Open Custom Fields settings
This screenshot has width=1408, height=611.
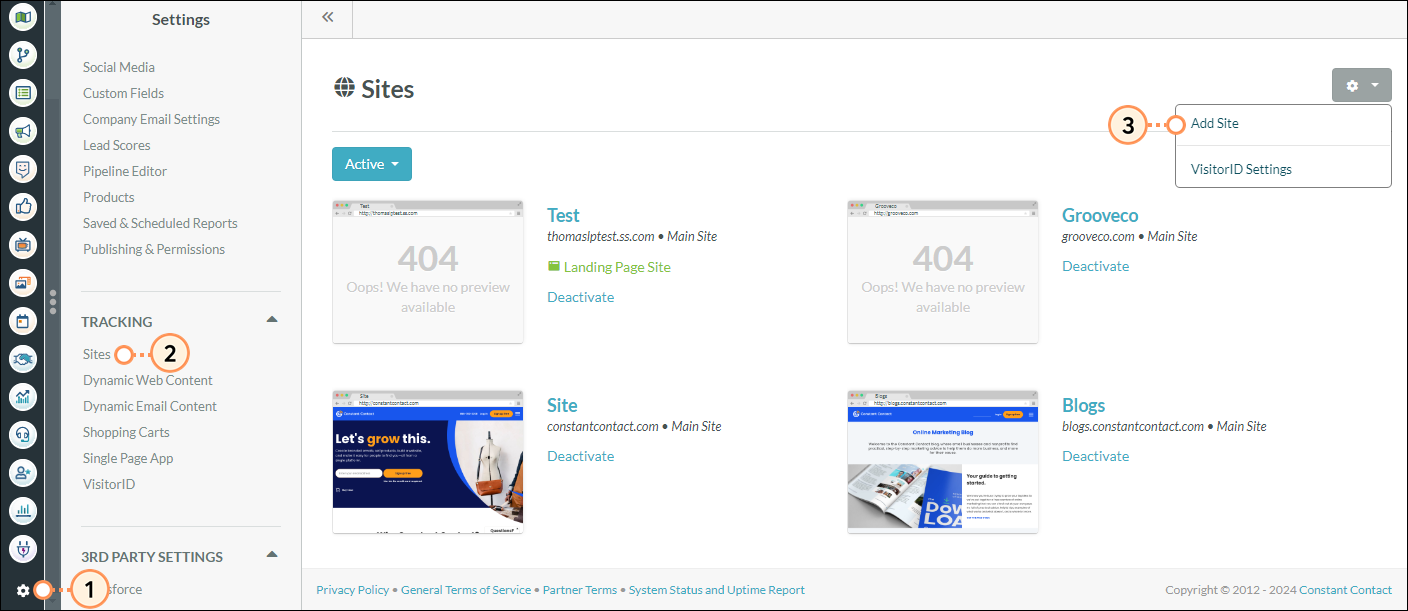[x=123, y=93]
